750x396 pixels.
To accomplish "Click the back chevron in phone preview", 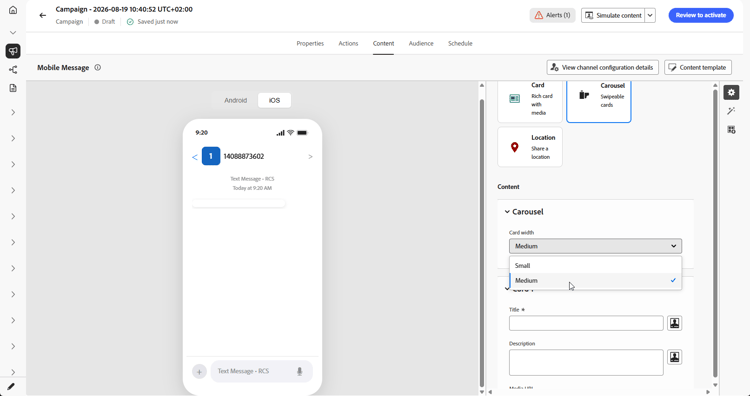I will tap(195, 157).
